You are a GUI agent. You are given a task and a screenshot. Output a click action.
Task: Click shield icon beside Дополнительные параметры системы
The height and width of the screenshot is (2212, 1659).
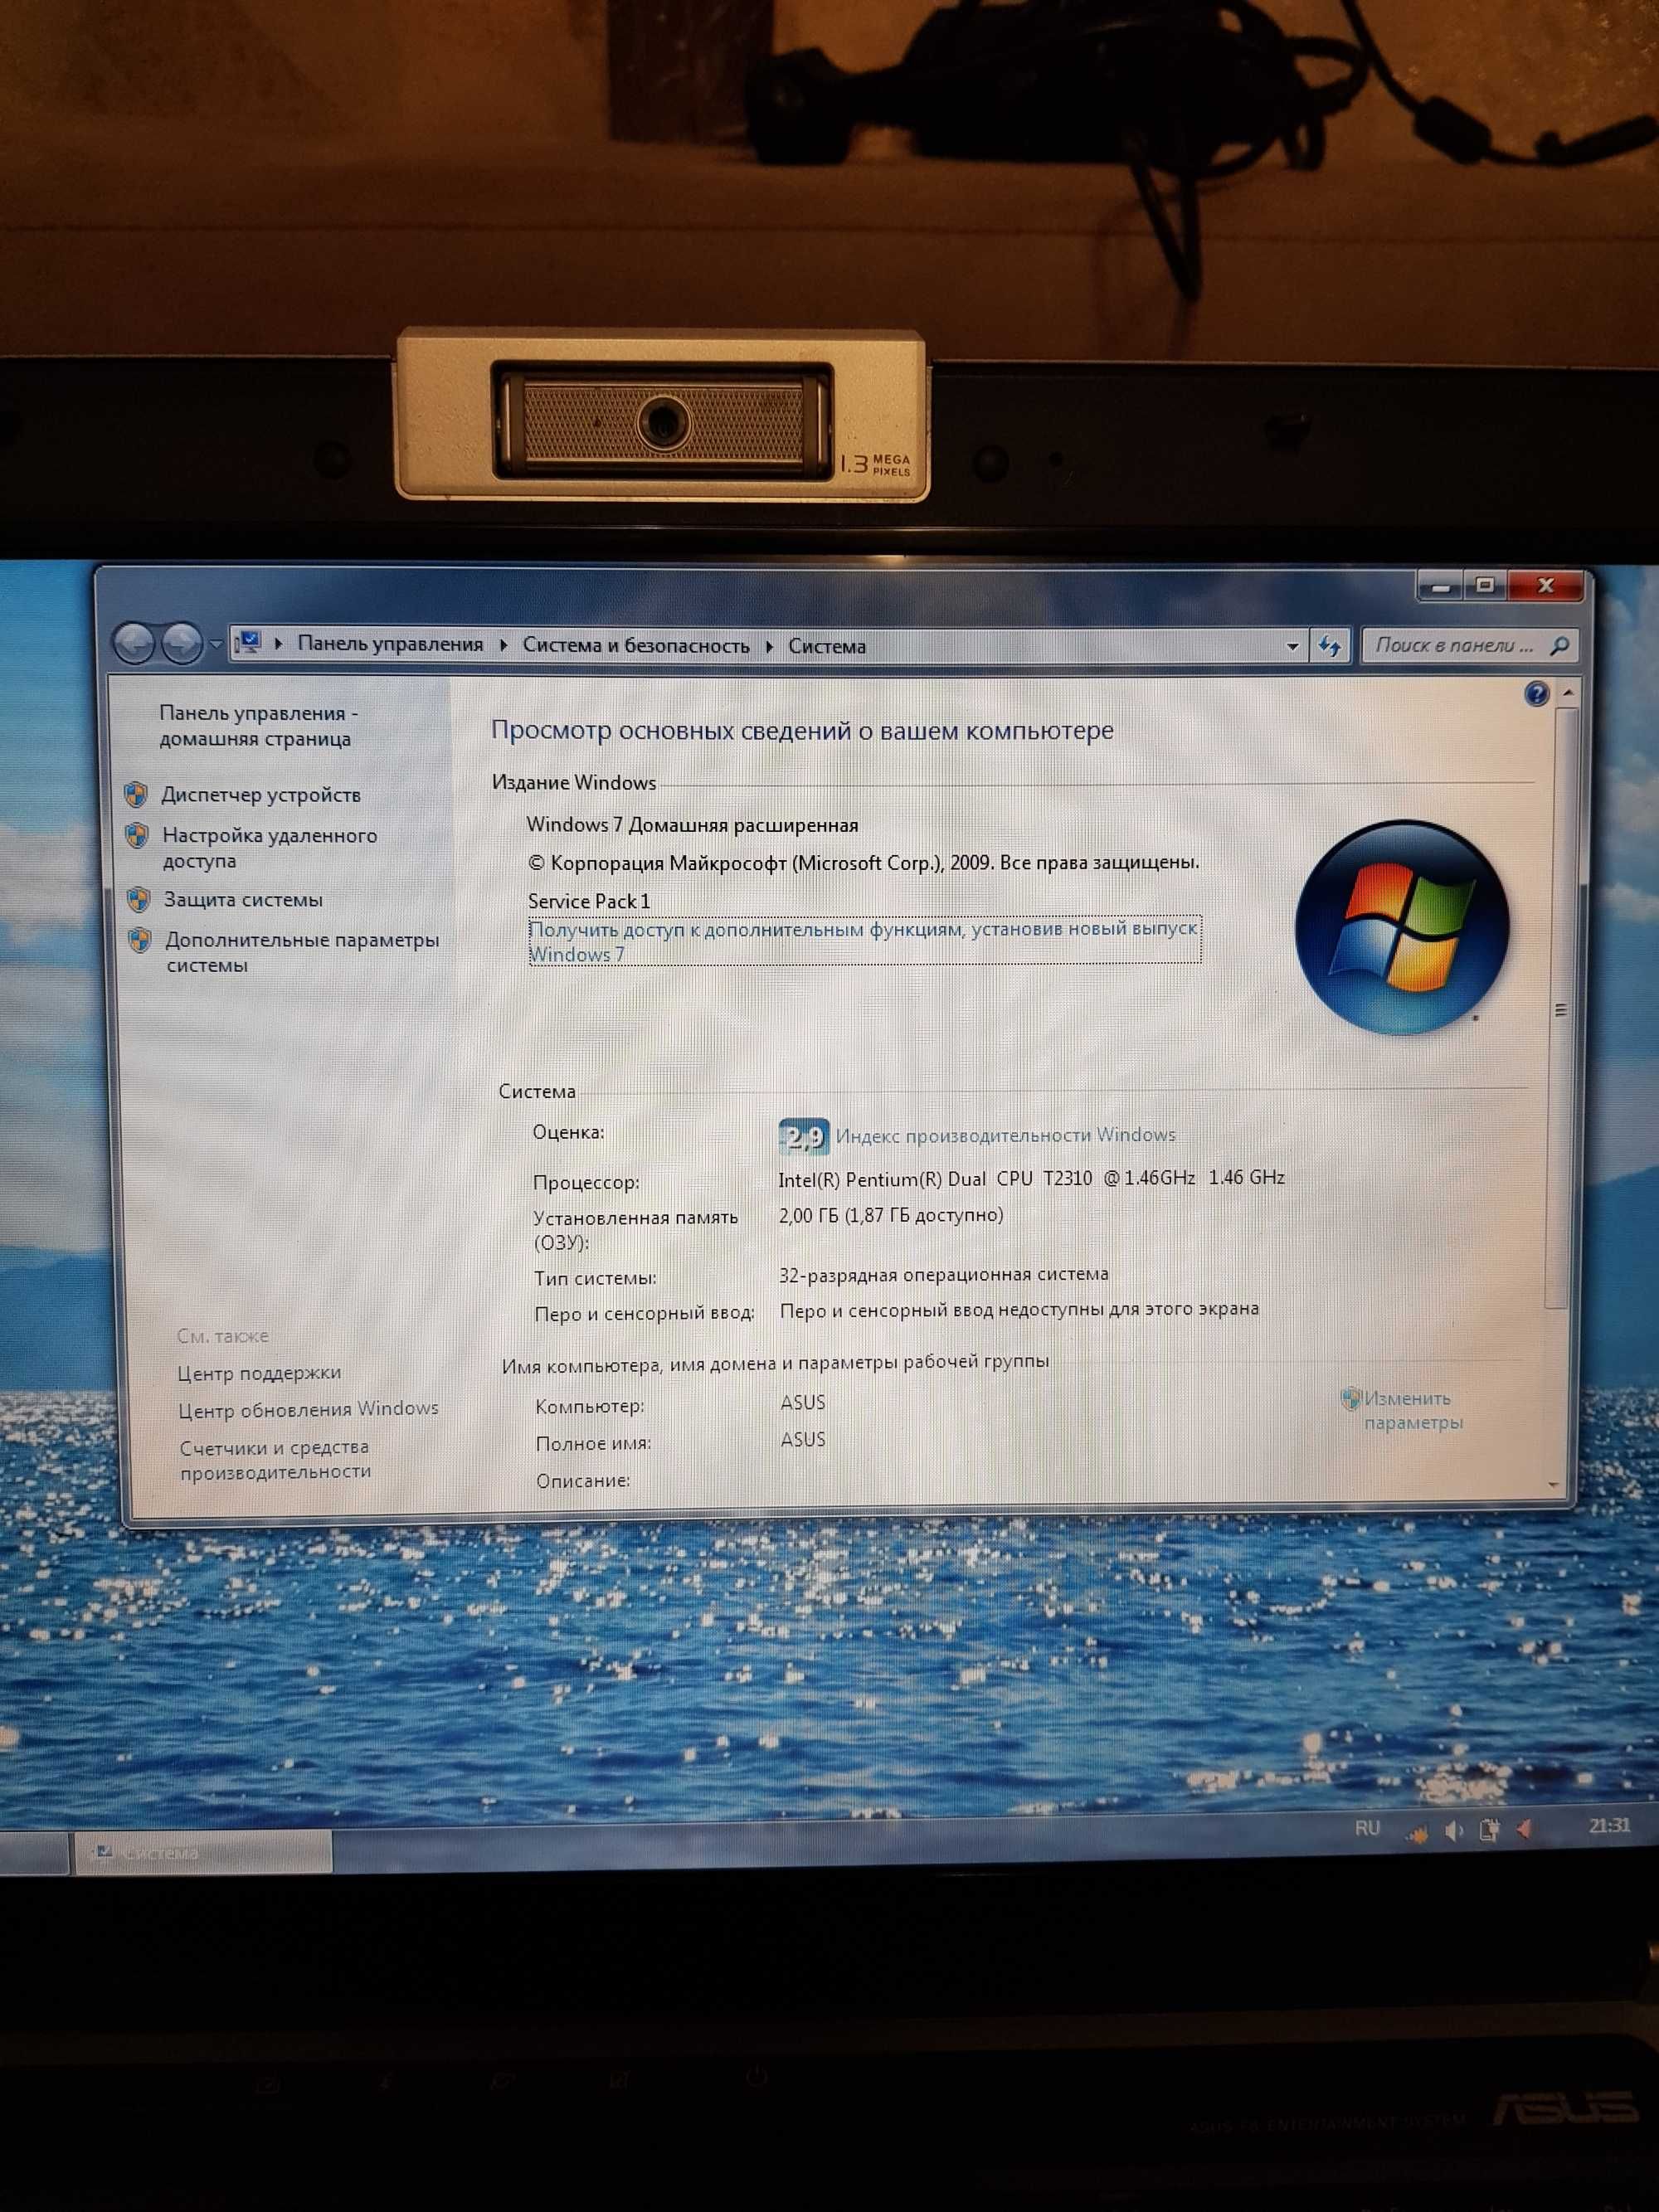click(140, 940)
